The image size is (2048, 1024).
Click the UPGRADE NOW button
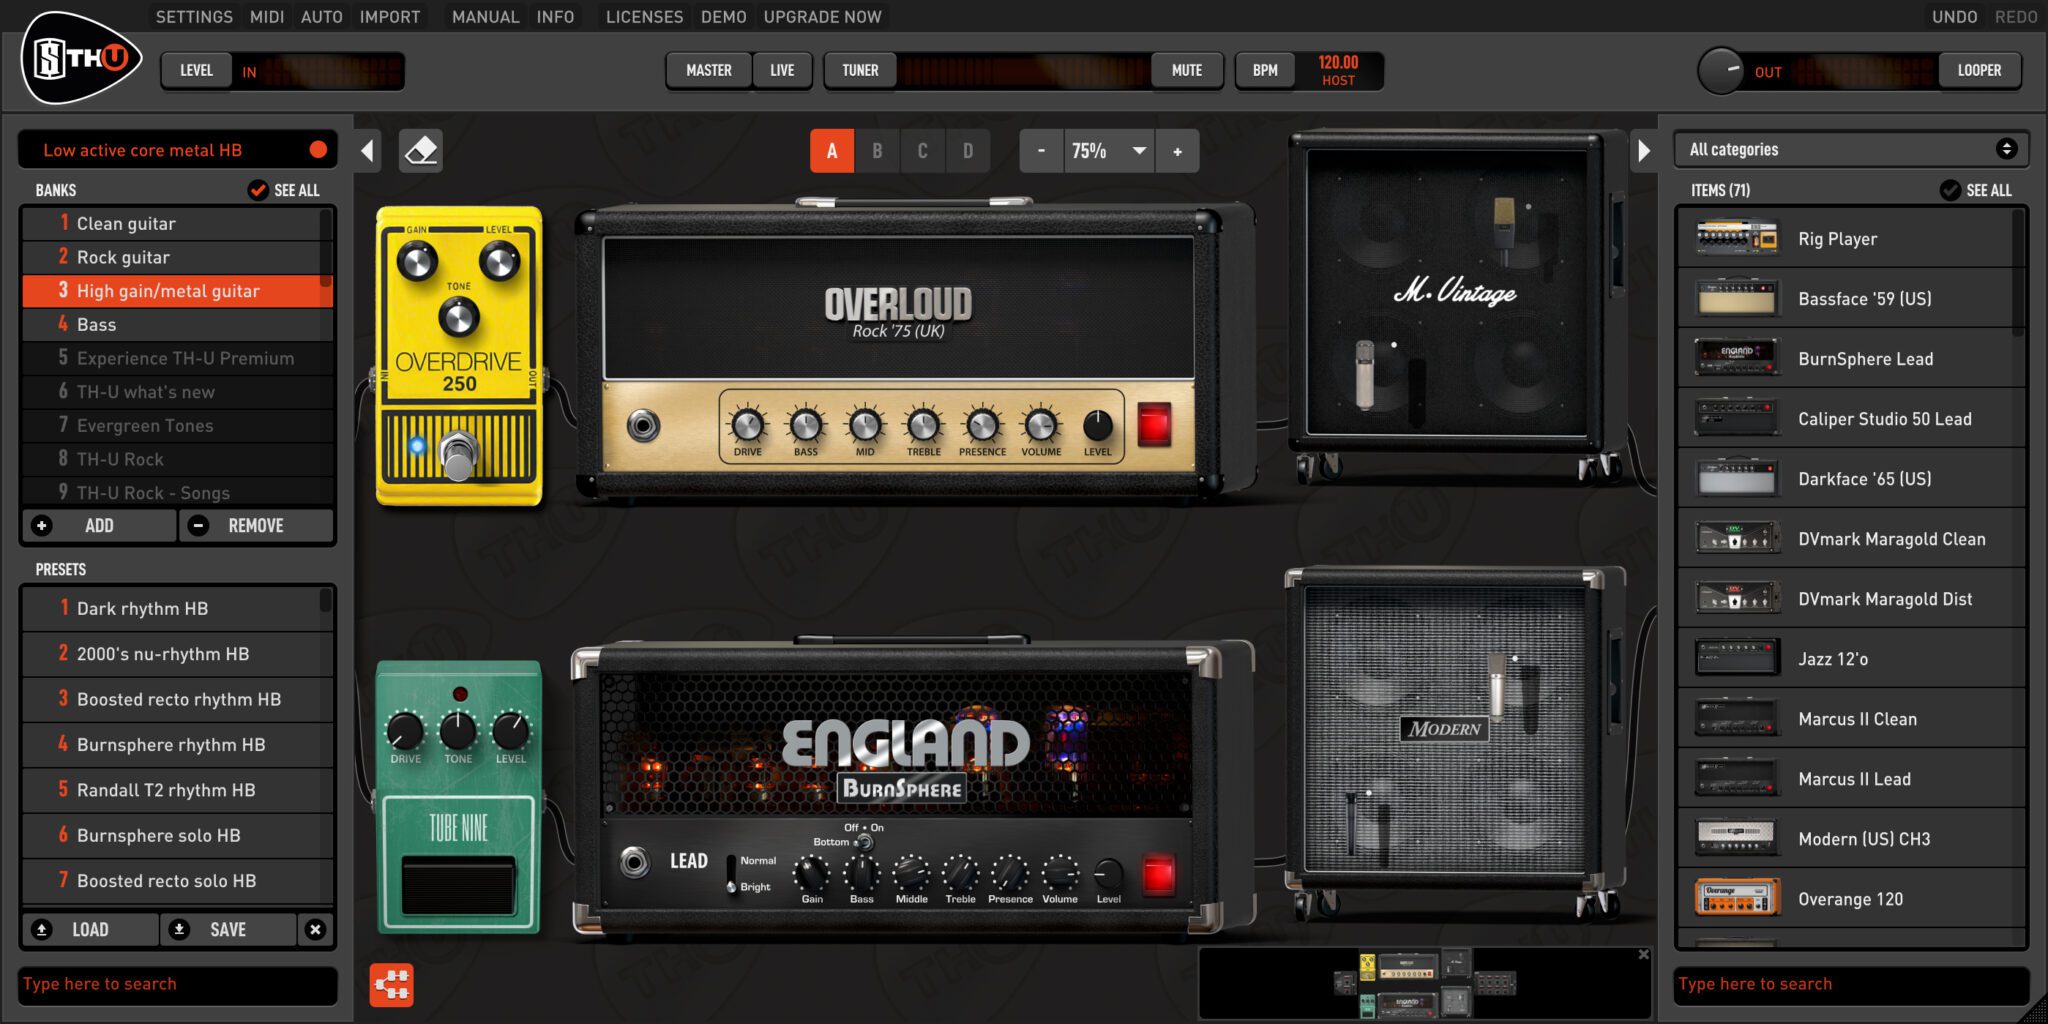pos(822,16)
